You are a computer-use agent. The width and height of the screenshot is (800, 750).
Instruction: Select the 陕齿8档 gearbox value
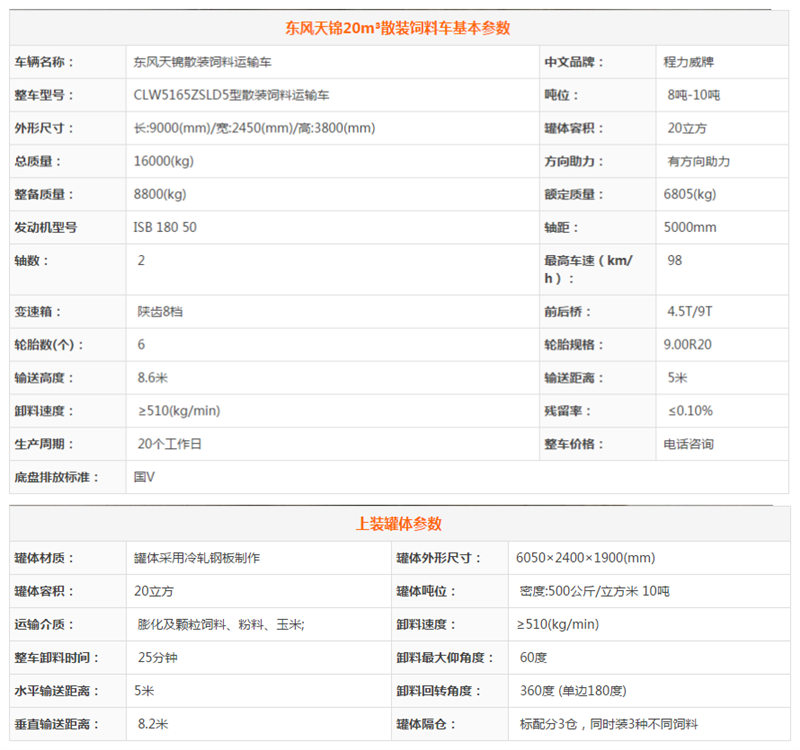(x=160, y=311)
